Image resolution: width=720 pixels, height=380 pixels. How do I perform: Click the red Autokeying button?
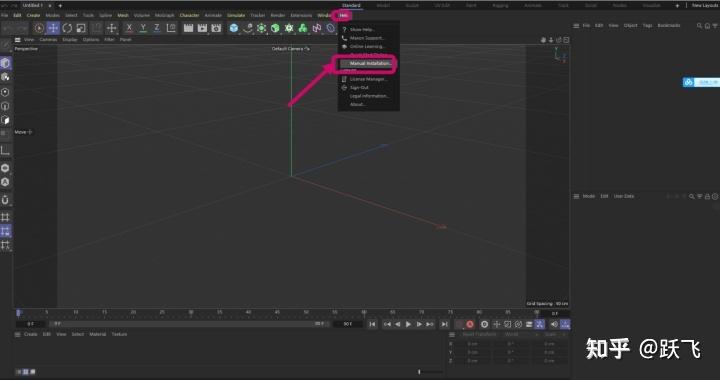[470, 324]
